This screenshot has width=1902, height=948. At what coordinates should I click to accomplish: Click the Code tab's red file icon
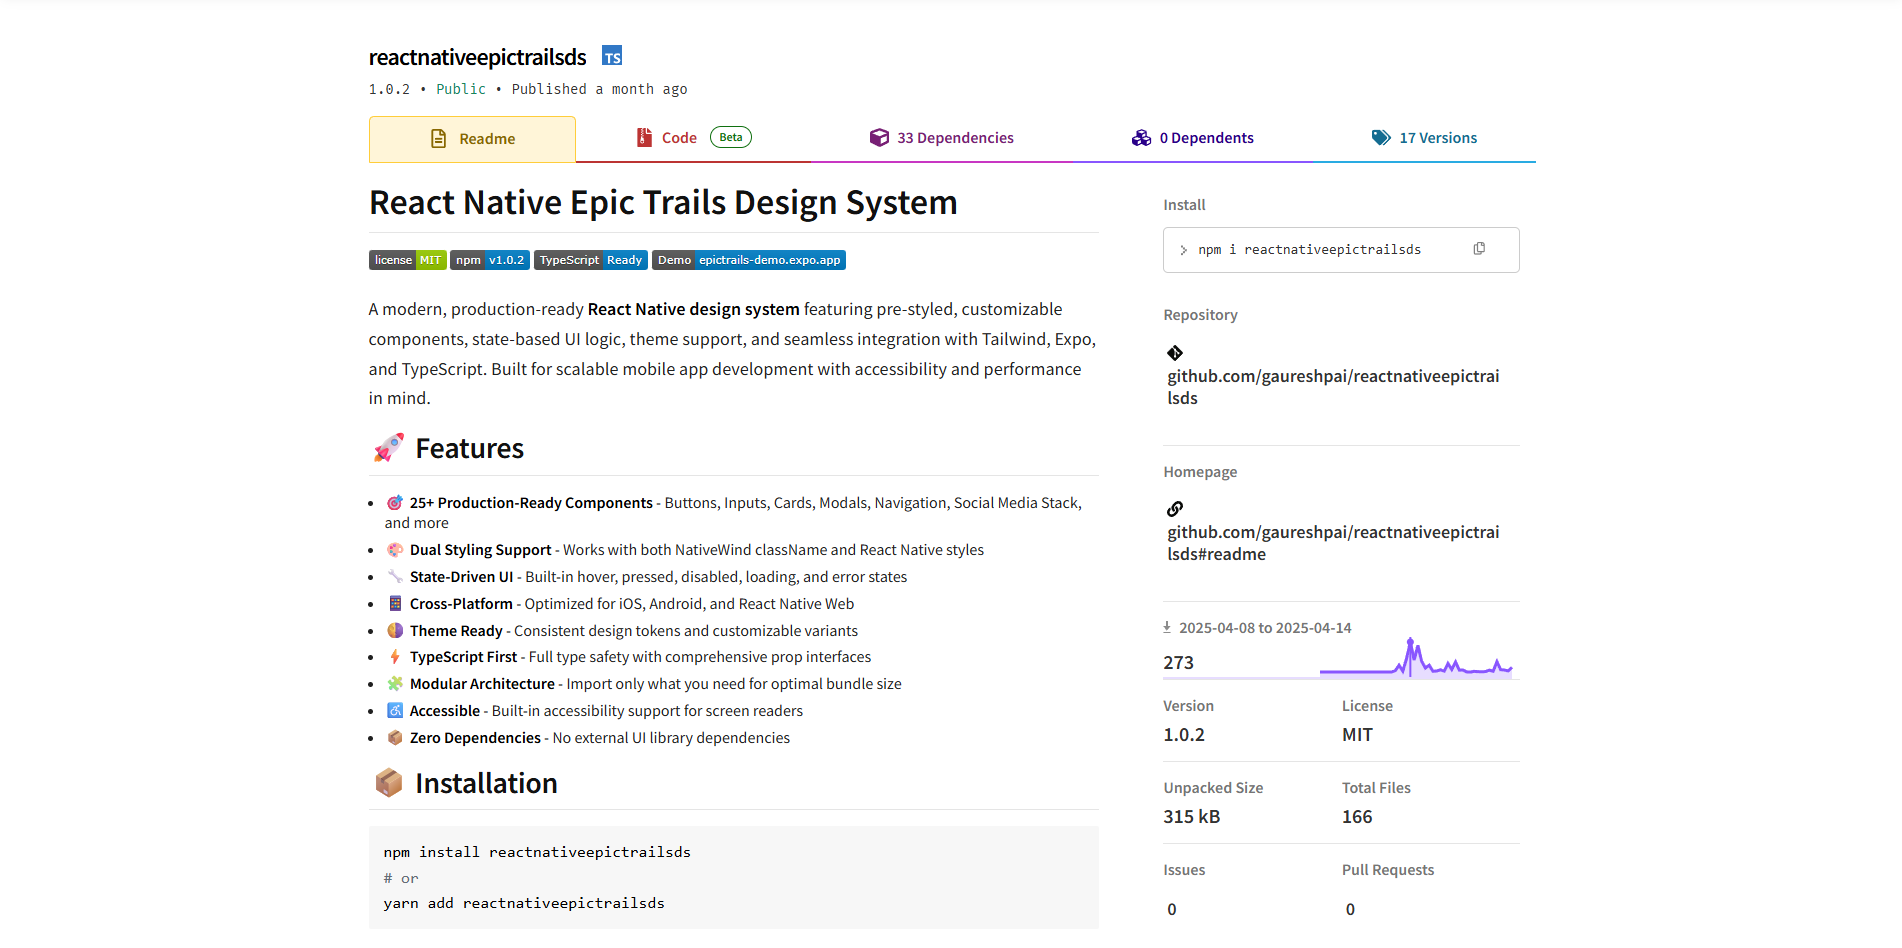[x=643, y=137]
